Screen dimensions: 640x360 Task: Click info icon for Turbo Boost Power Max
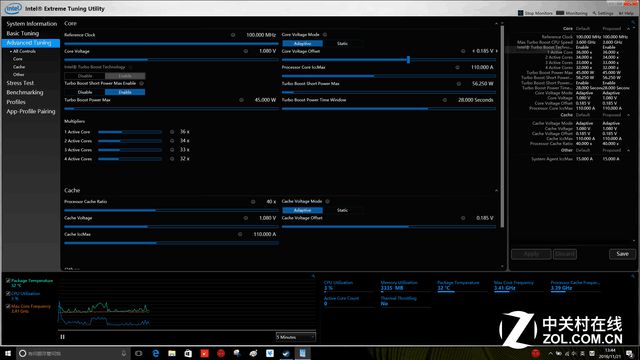pyautogui.click(x=241, y=100)
